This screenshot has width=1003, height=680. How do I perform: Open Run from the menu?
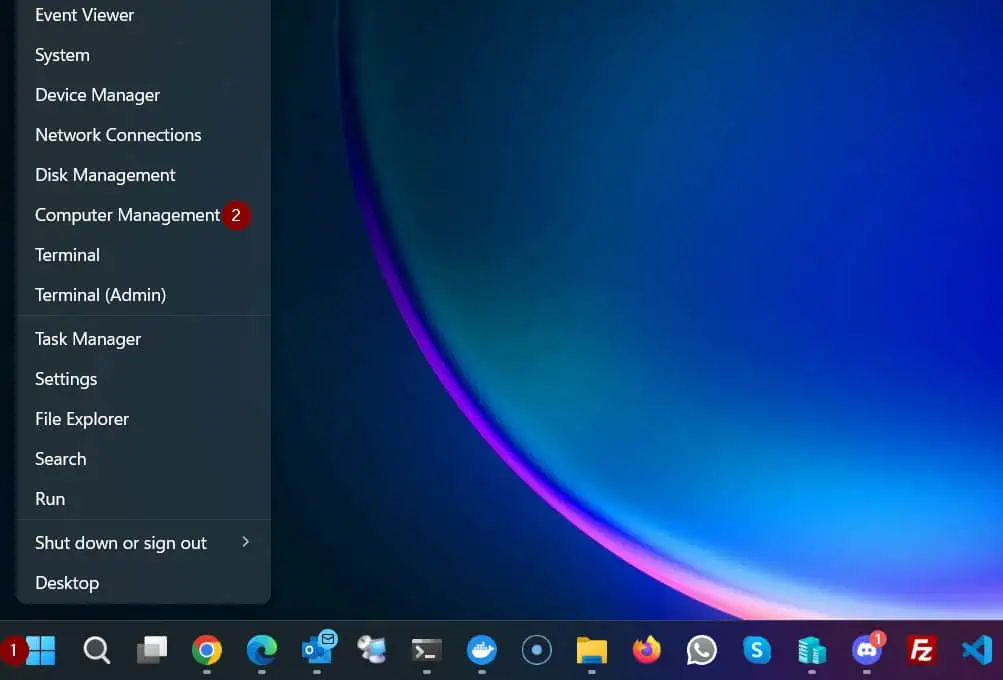(x=143, y=499)
